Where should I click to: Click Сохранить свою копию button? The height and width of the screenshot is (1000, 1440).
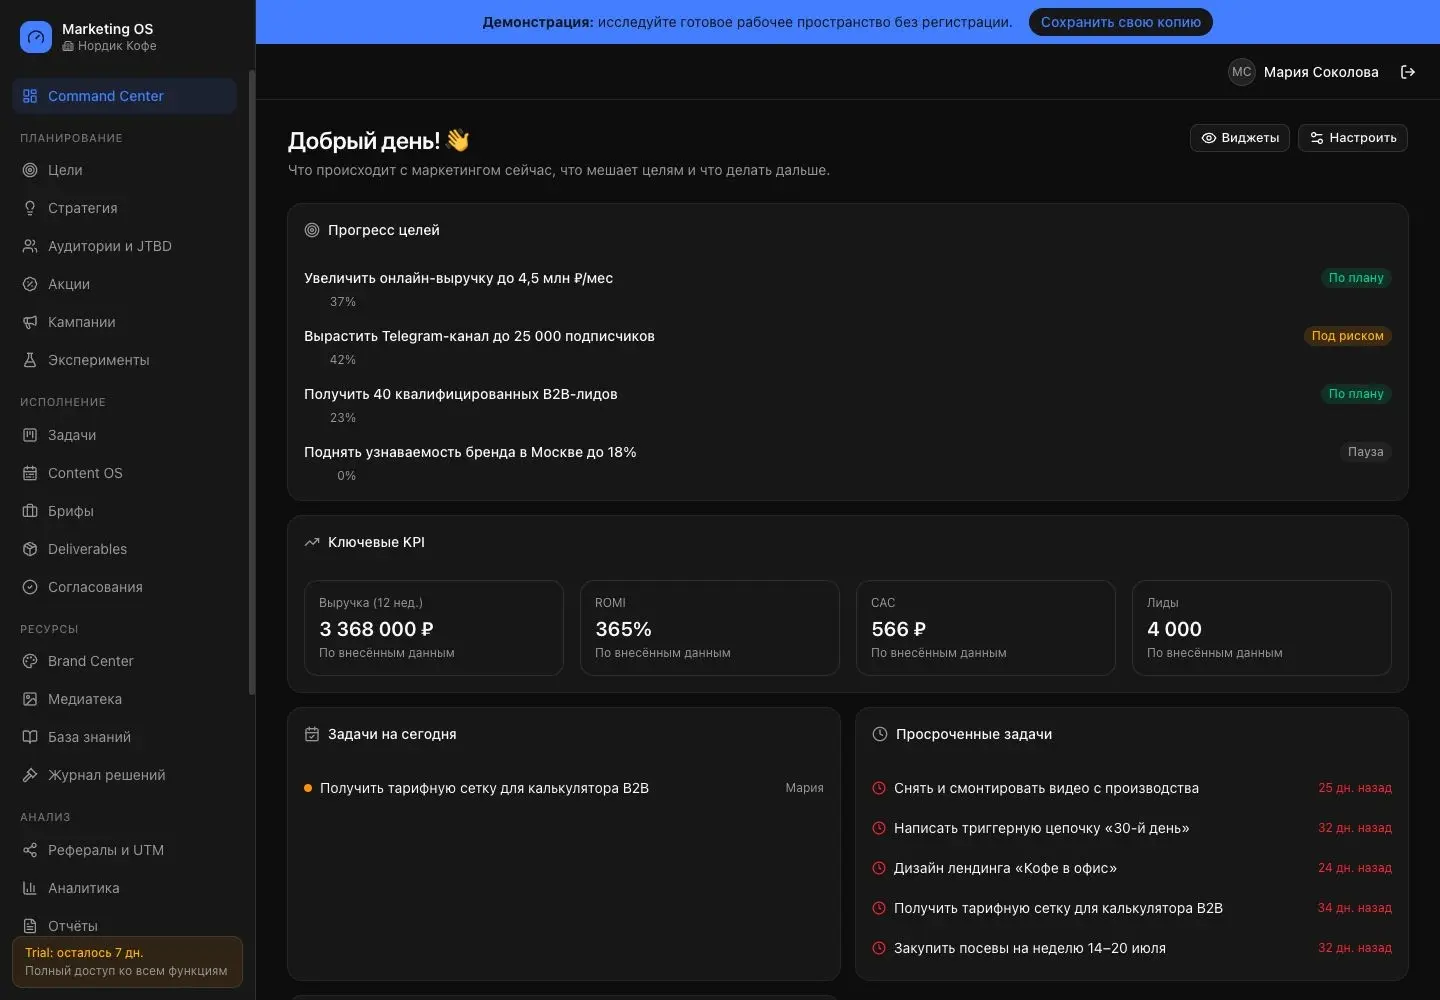(1121, 22)
